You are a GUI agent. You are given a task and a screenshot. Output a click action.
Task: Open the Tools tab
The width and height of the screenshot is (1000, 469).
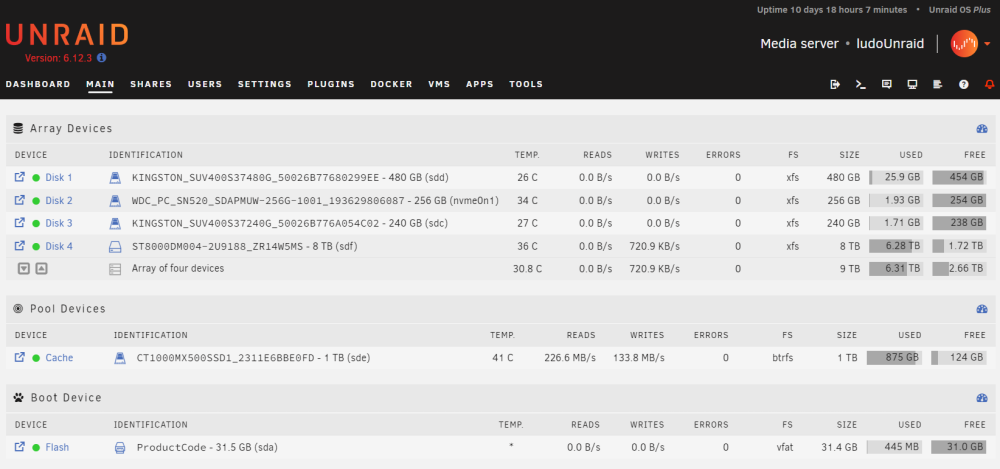pos(526,84)
